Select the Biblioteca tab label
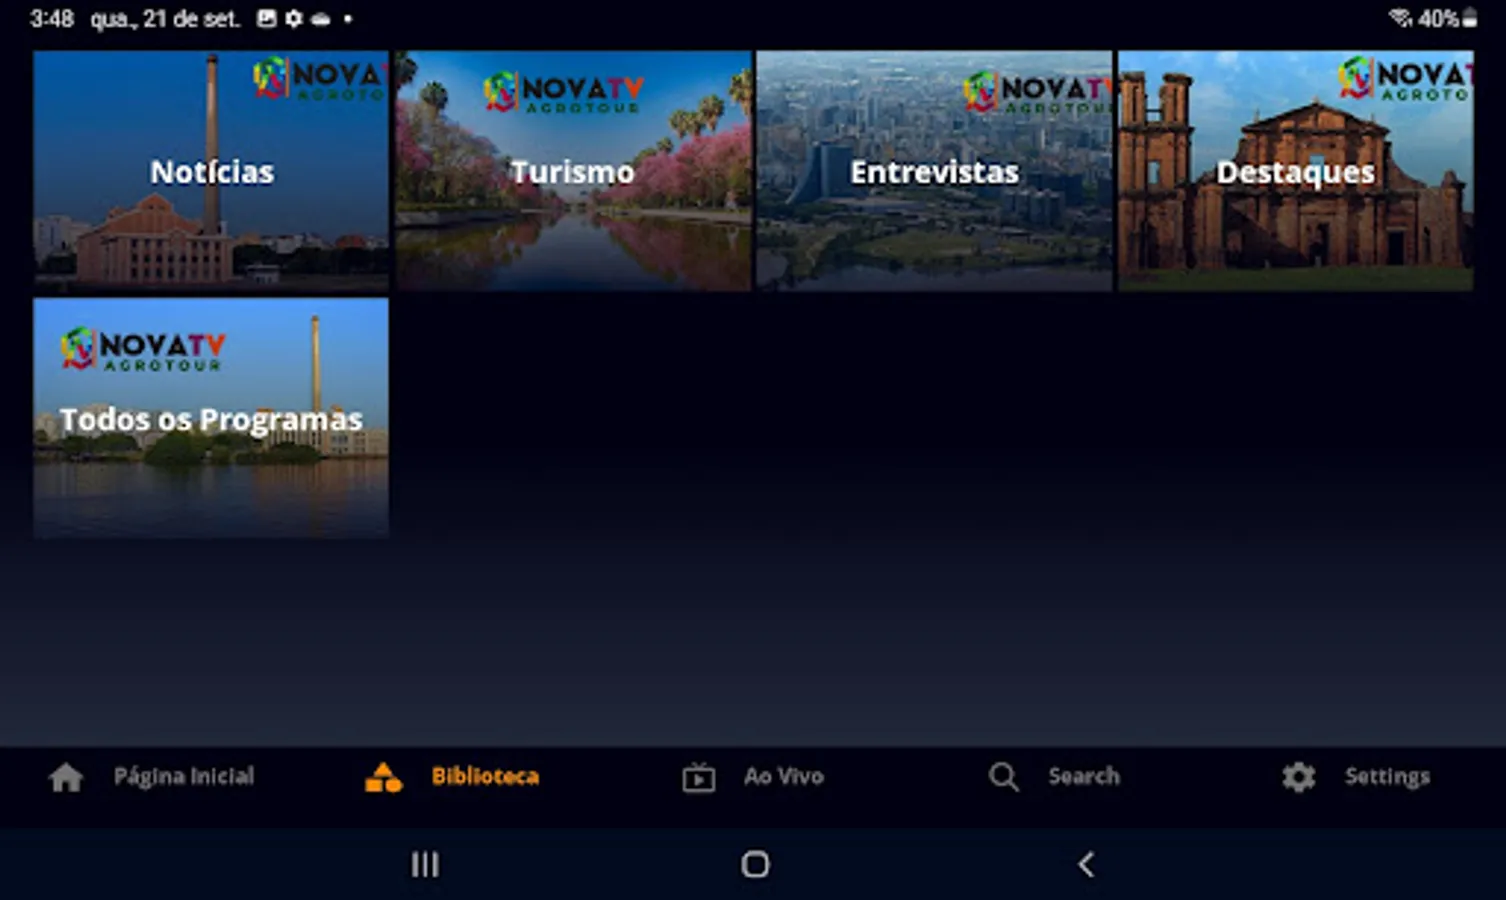This screenshot has height=900, width=1506. coord(485,776)
